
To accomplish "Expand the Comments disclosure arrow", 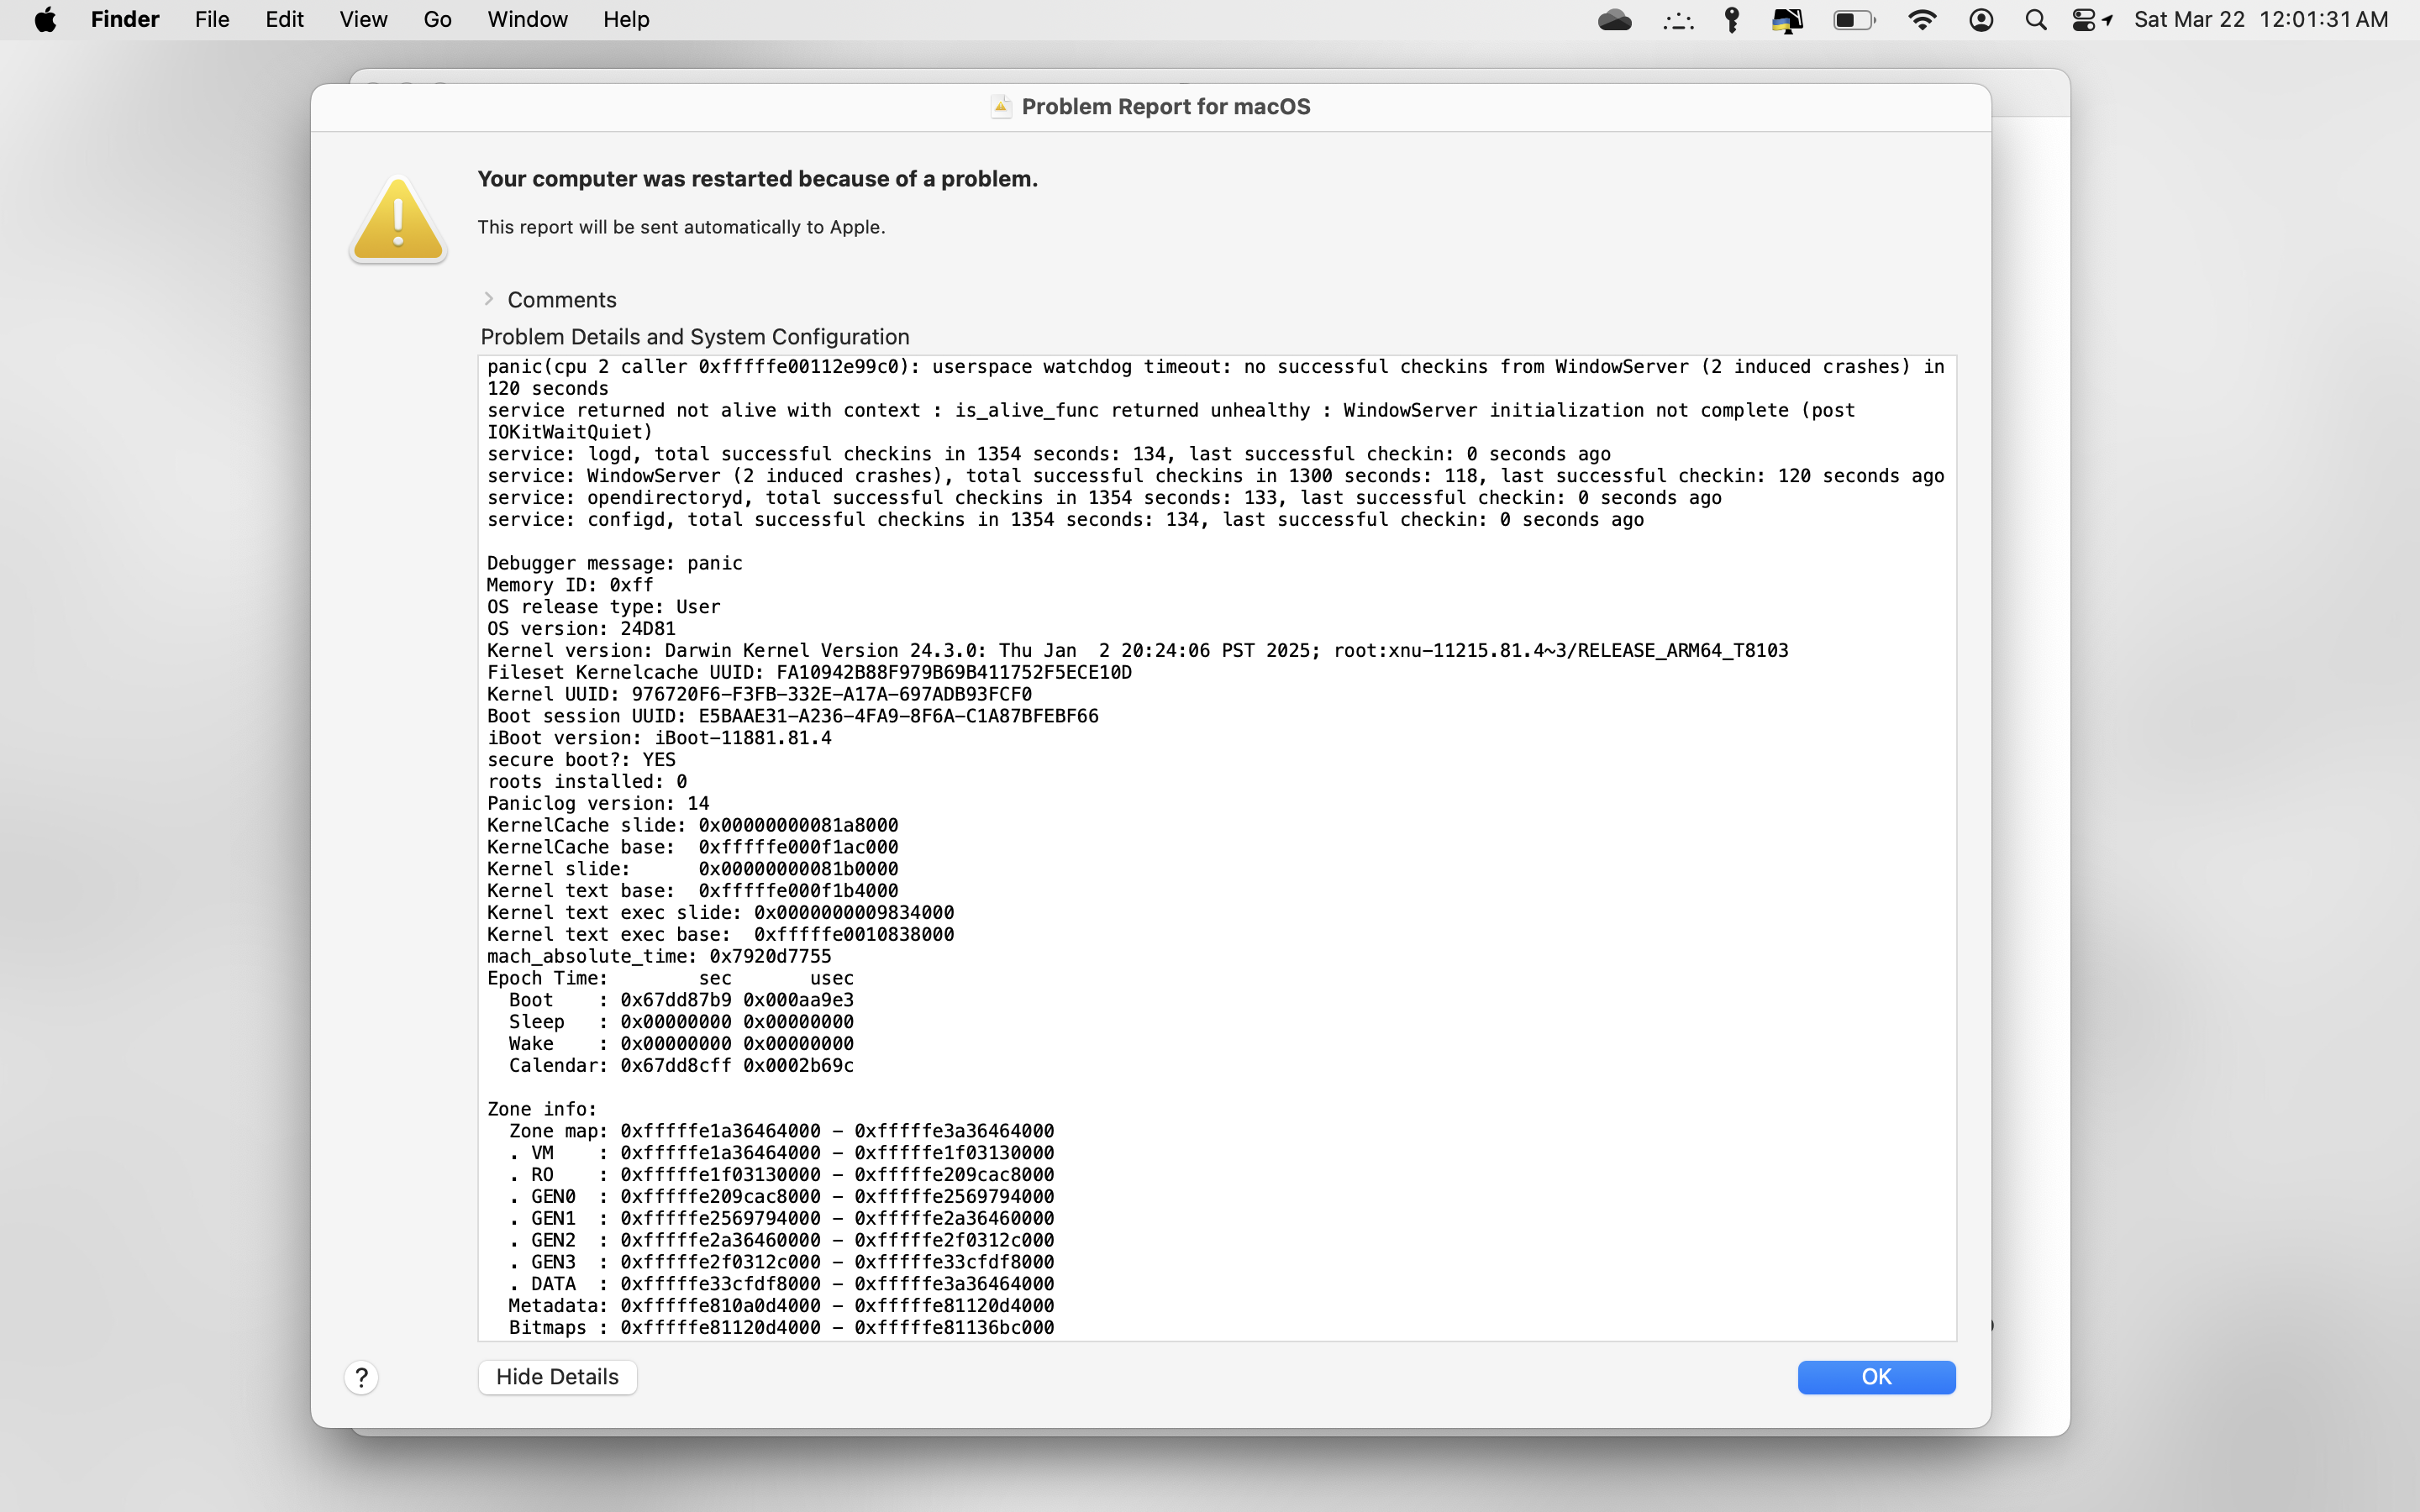I will 489,299.
